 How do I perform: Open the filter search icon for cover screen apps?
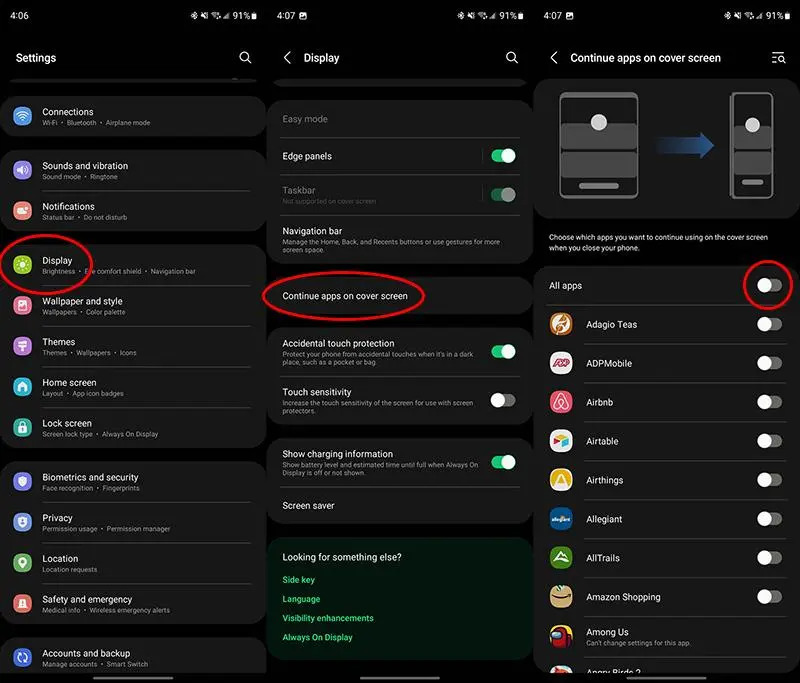(778, 58)
